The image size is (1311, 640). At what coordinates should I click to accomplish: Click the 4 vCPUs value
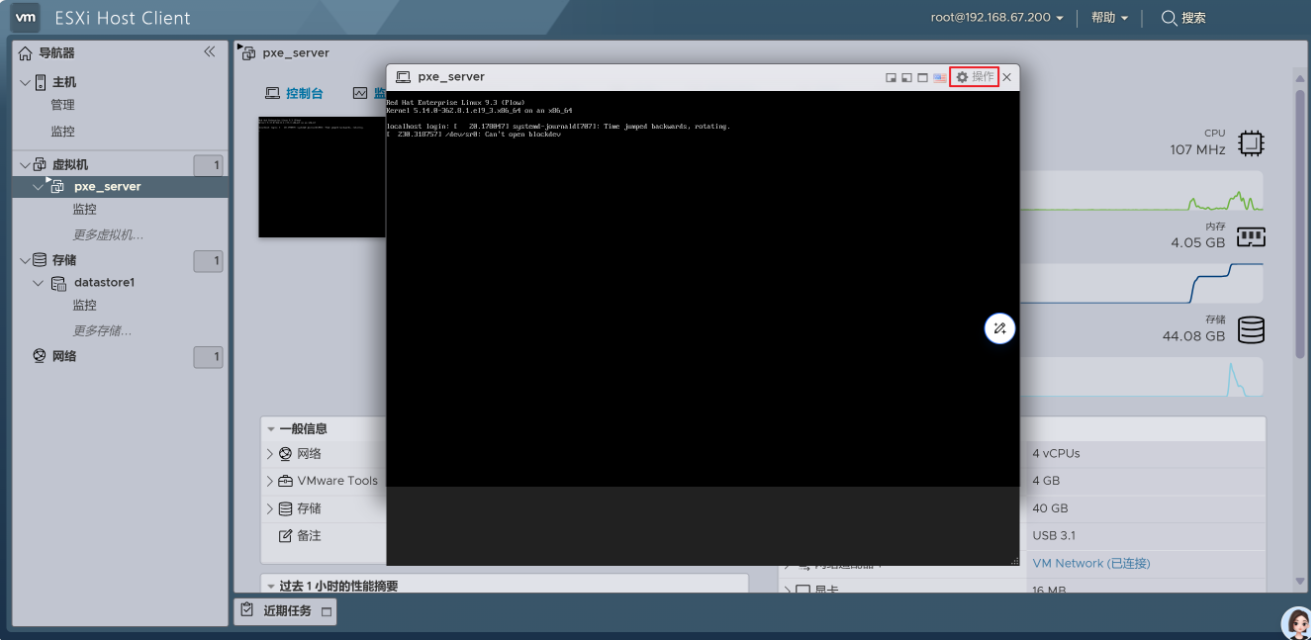click(1056, 453)
